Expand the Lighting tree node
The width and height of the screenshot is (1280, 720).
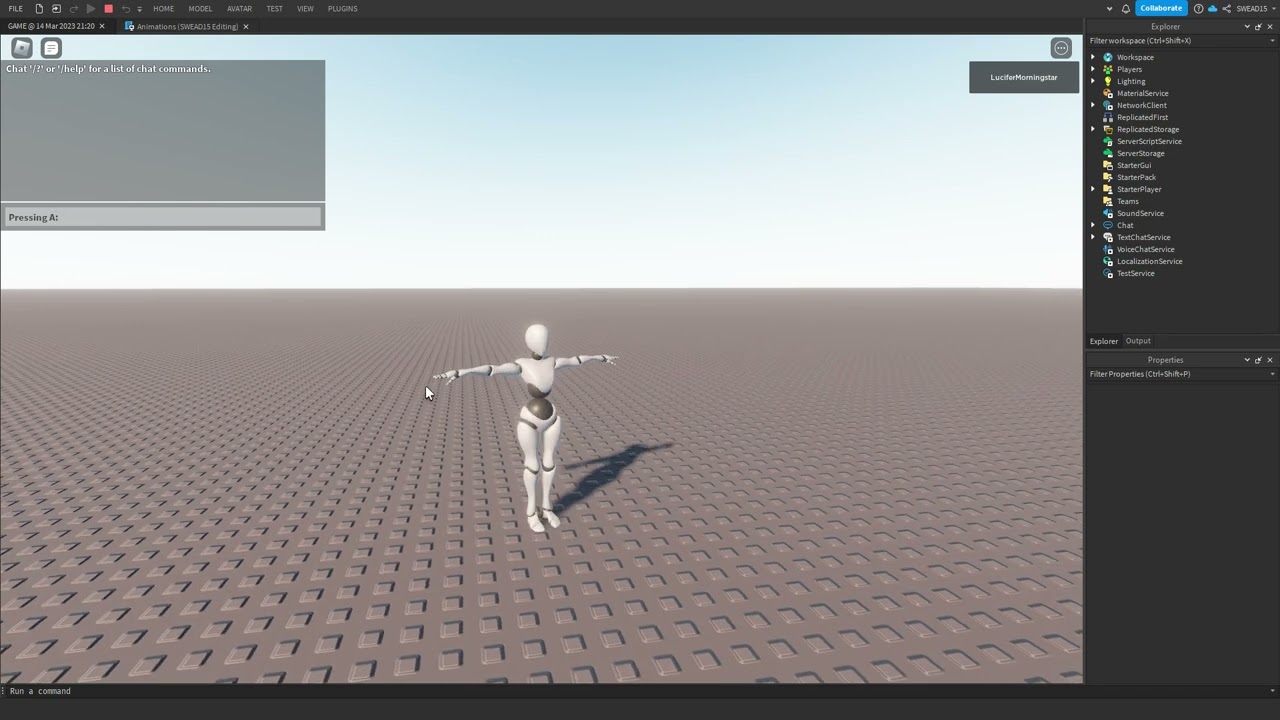[x=1093, y=81]
